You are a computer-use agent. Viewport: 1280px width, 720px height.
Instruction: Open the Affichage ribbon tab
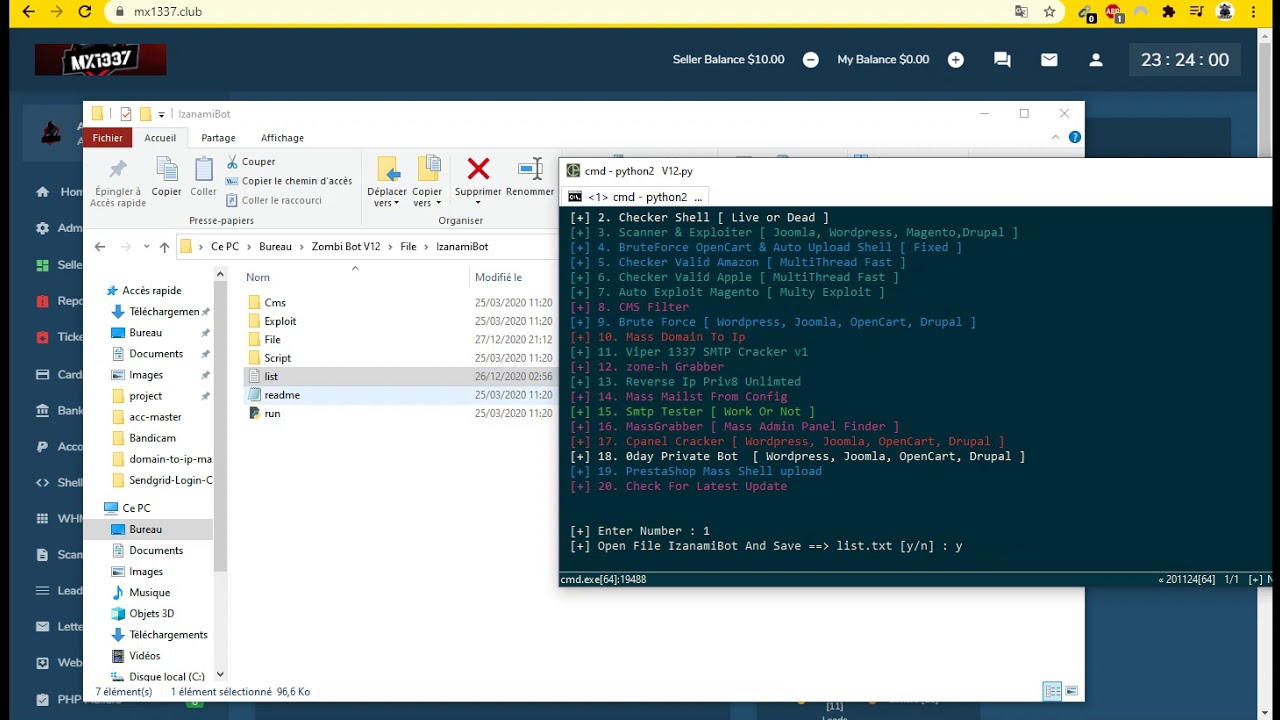(x=282, y=138)
